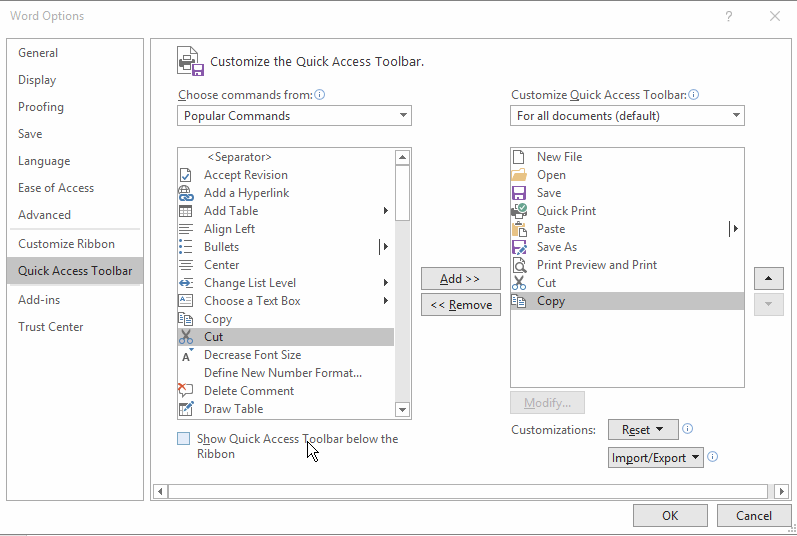
Task: Select the Quick Print printer icon
Action: [x=519, y=211]
